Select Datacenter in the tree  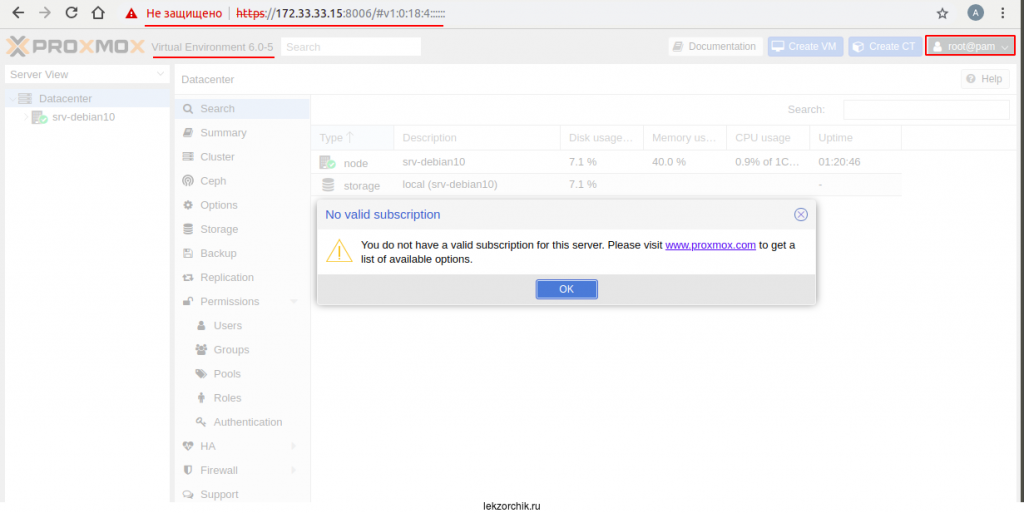pos(65,99)
